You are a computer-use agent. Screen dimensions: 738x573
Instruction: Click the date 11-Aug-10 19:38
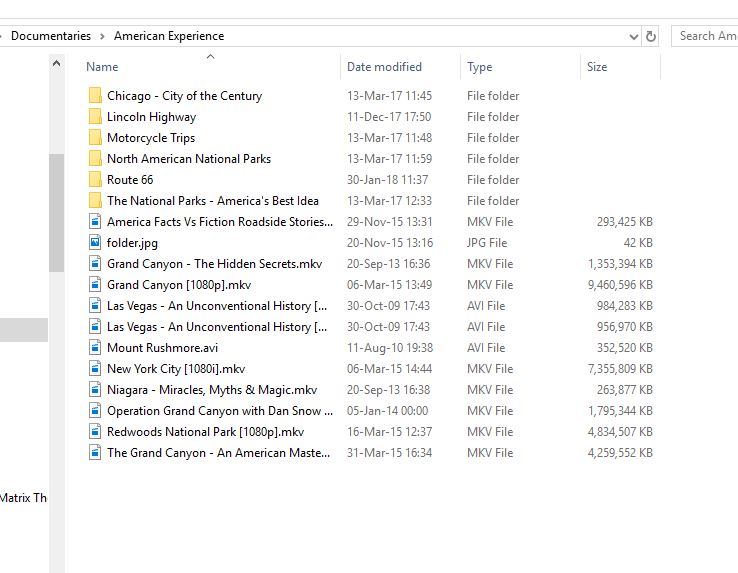click(x=390, y=347)
